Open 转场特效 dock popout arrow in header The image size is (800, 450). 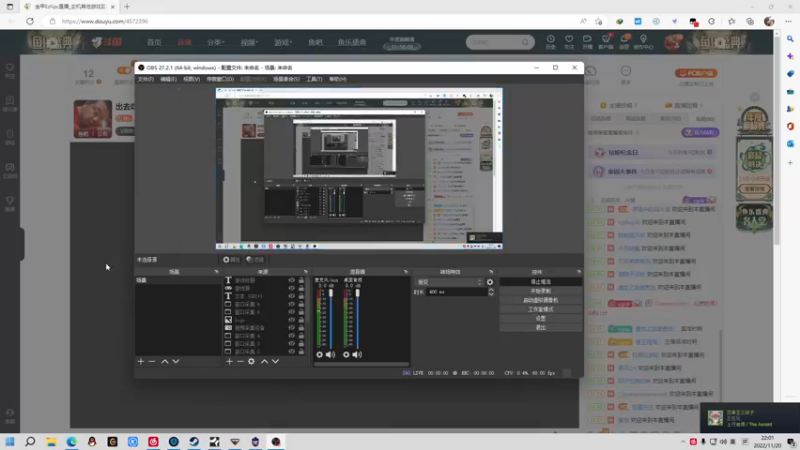491,272
